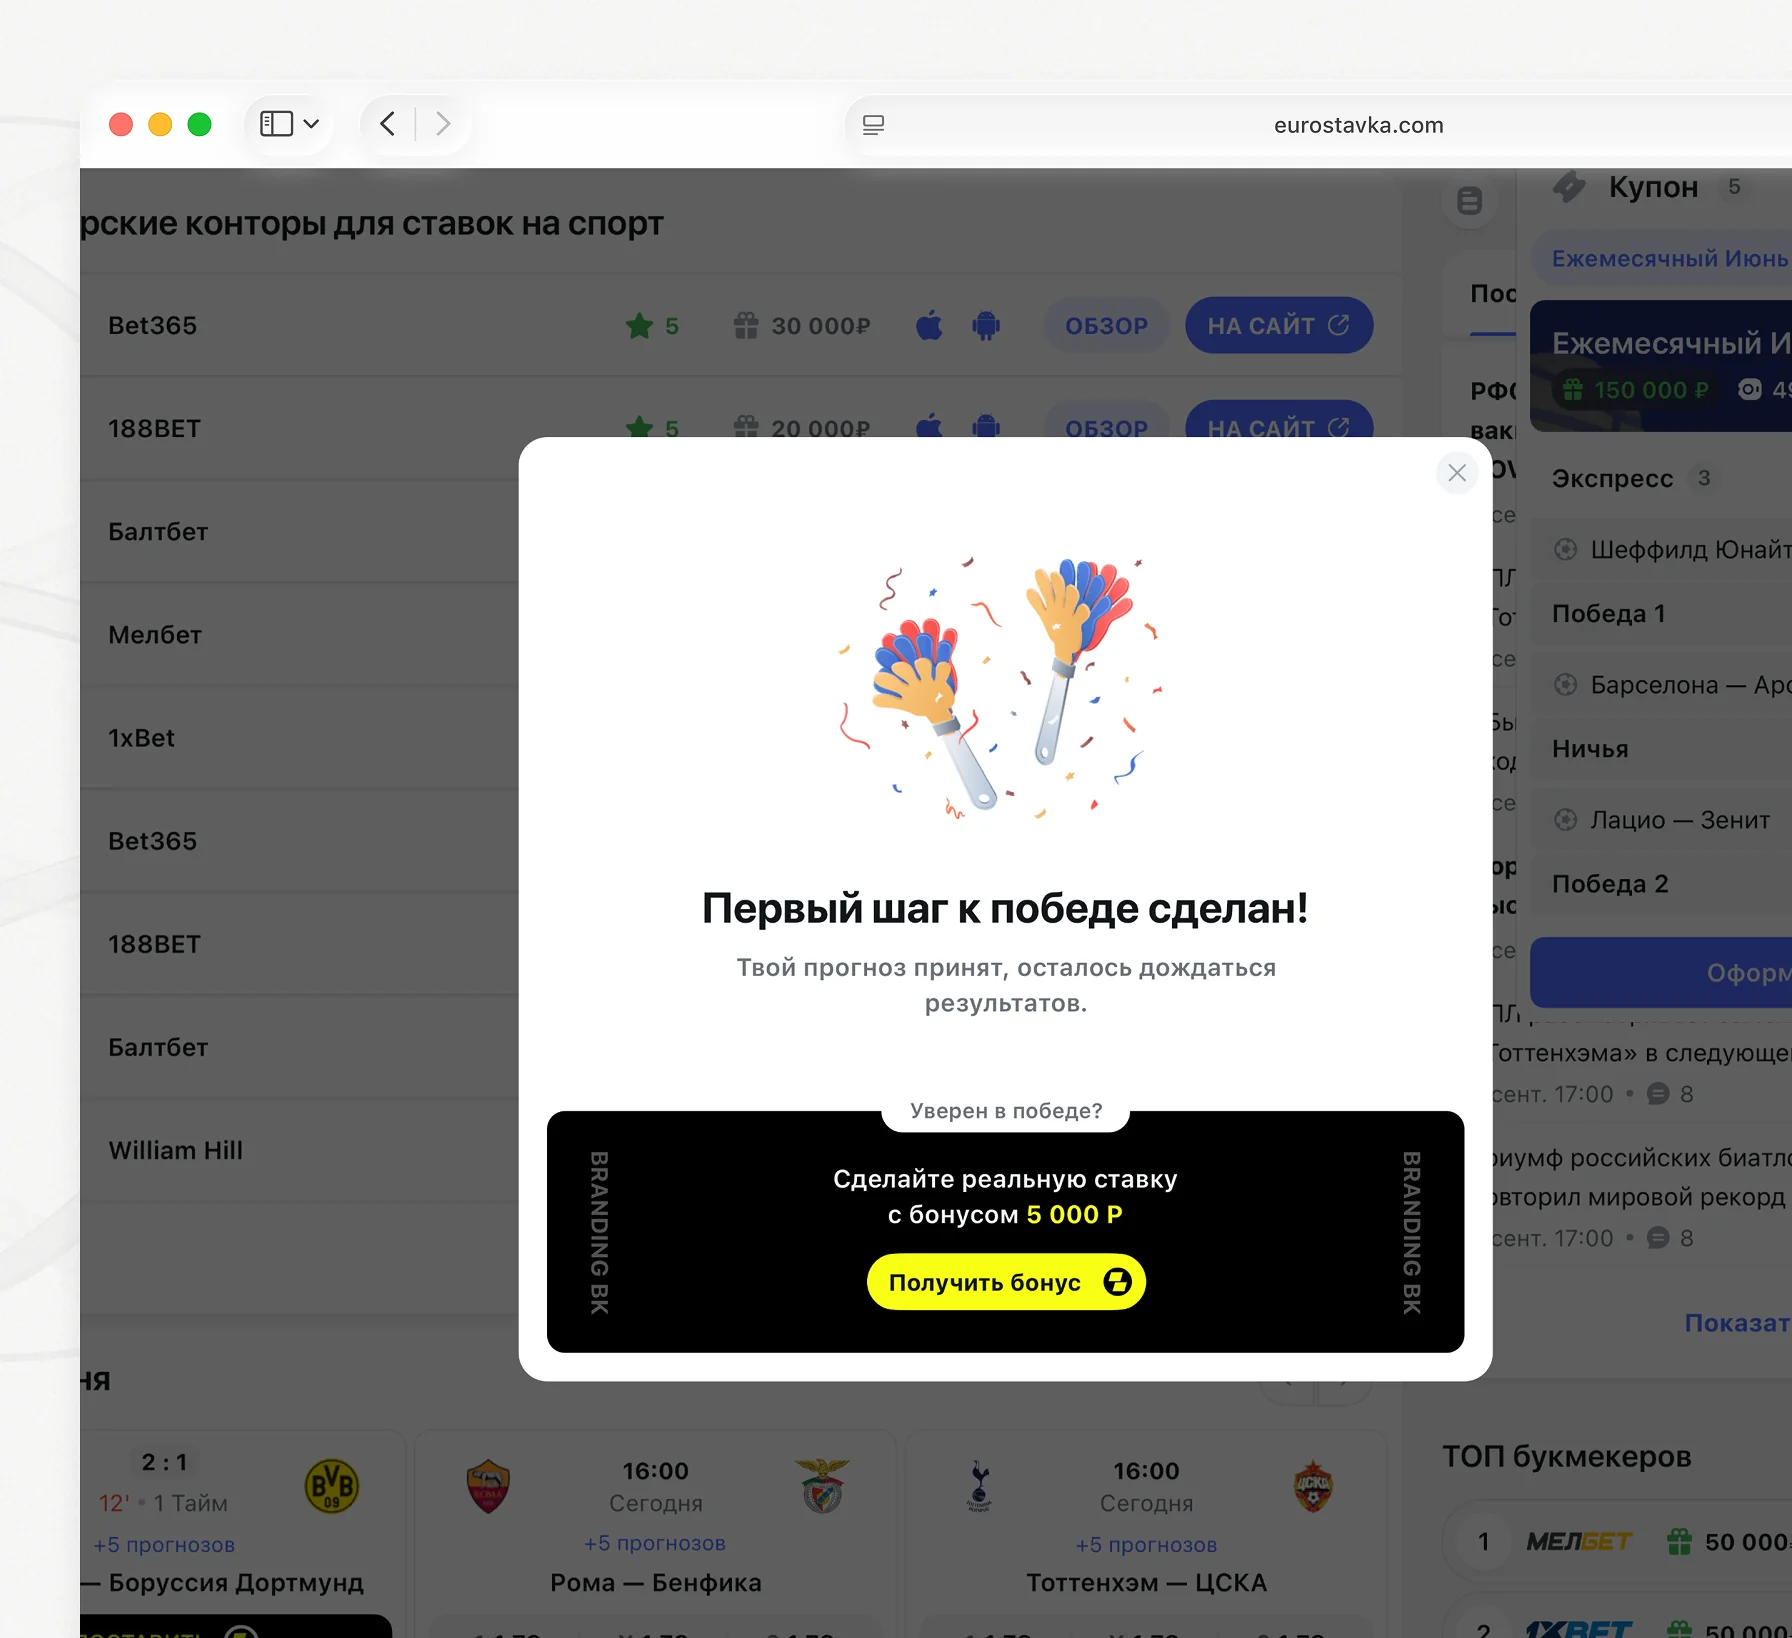
Task: Select the Ежемесячный Июнь tab
Action: (1666, 259)
